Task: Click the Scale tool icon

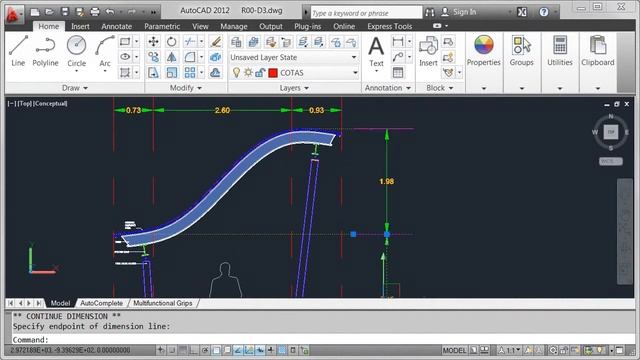Action: click(x=171, y=73)
